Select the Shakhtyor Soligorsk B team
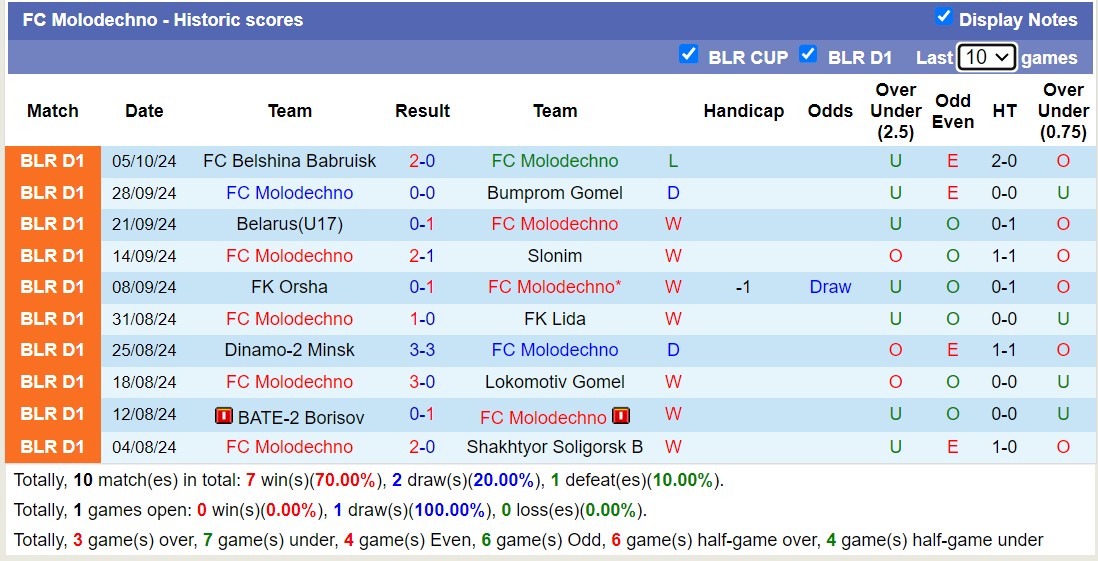 coord(555,447)
